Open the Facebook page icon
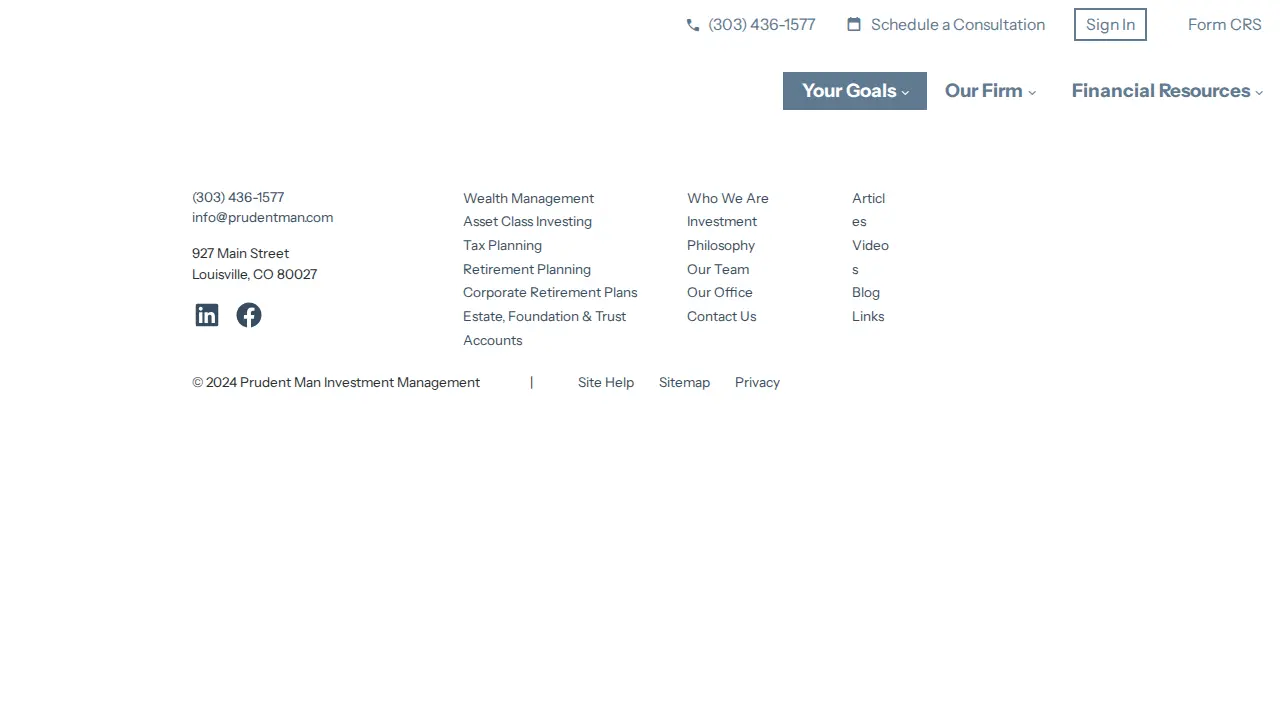 click(x=249, y=315)
